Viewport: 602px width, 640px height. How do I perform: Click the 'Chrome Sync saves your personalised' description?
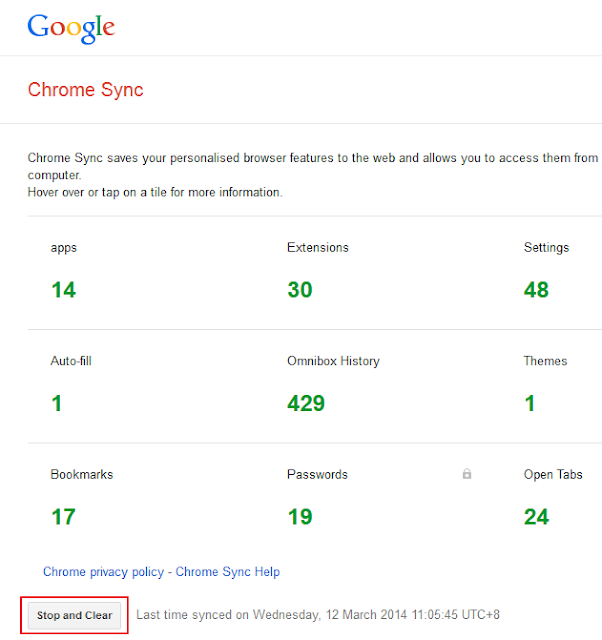[x=313, y=166]
